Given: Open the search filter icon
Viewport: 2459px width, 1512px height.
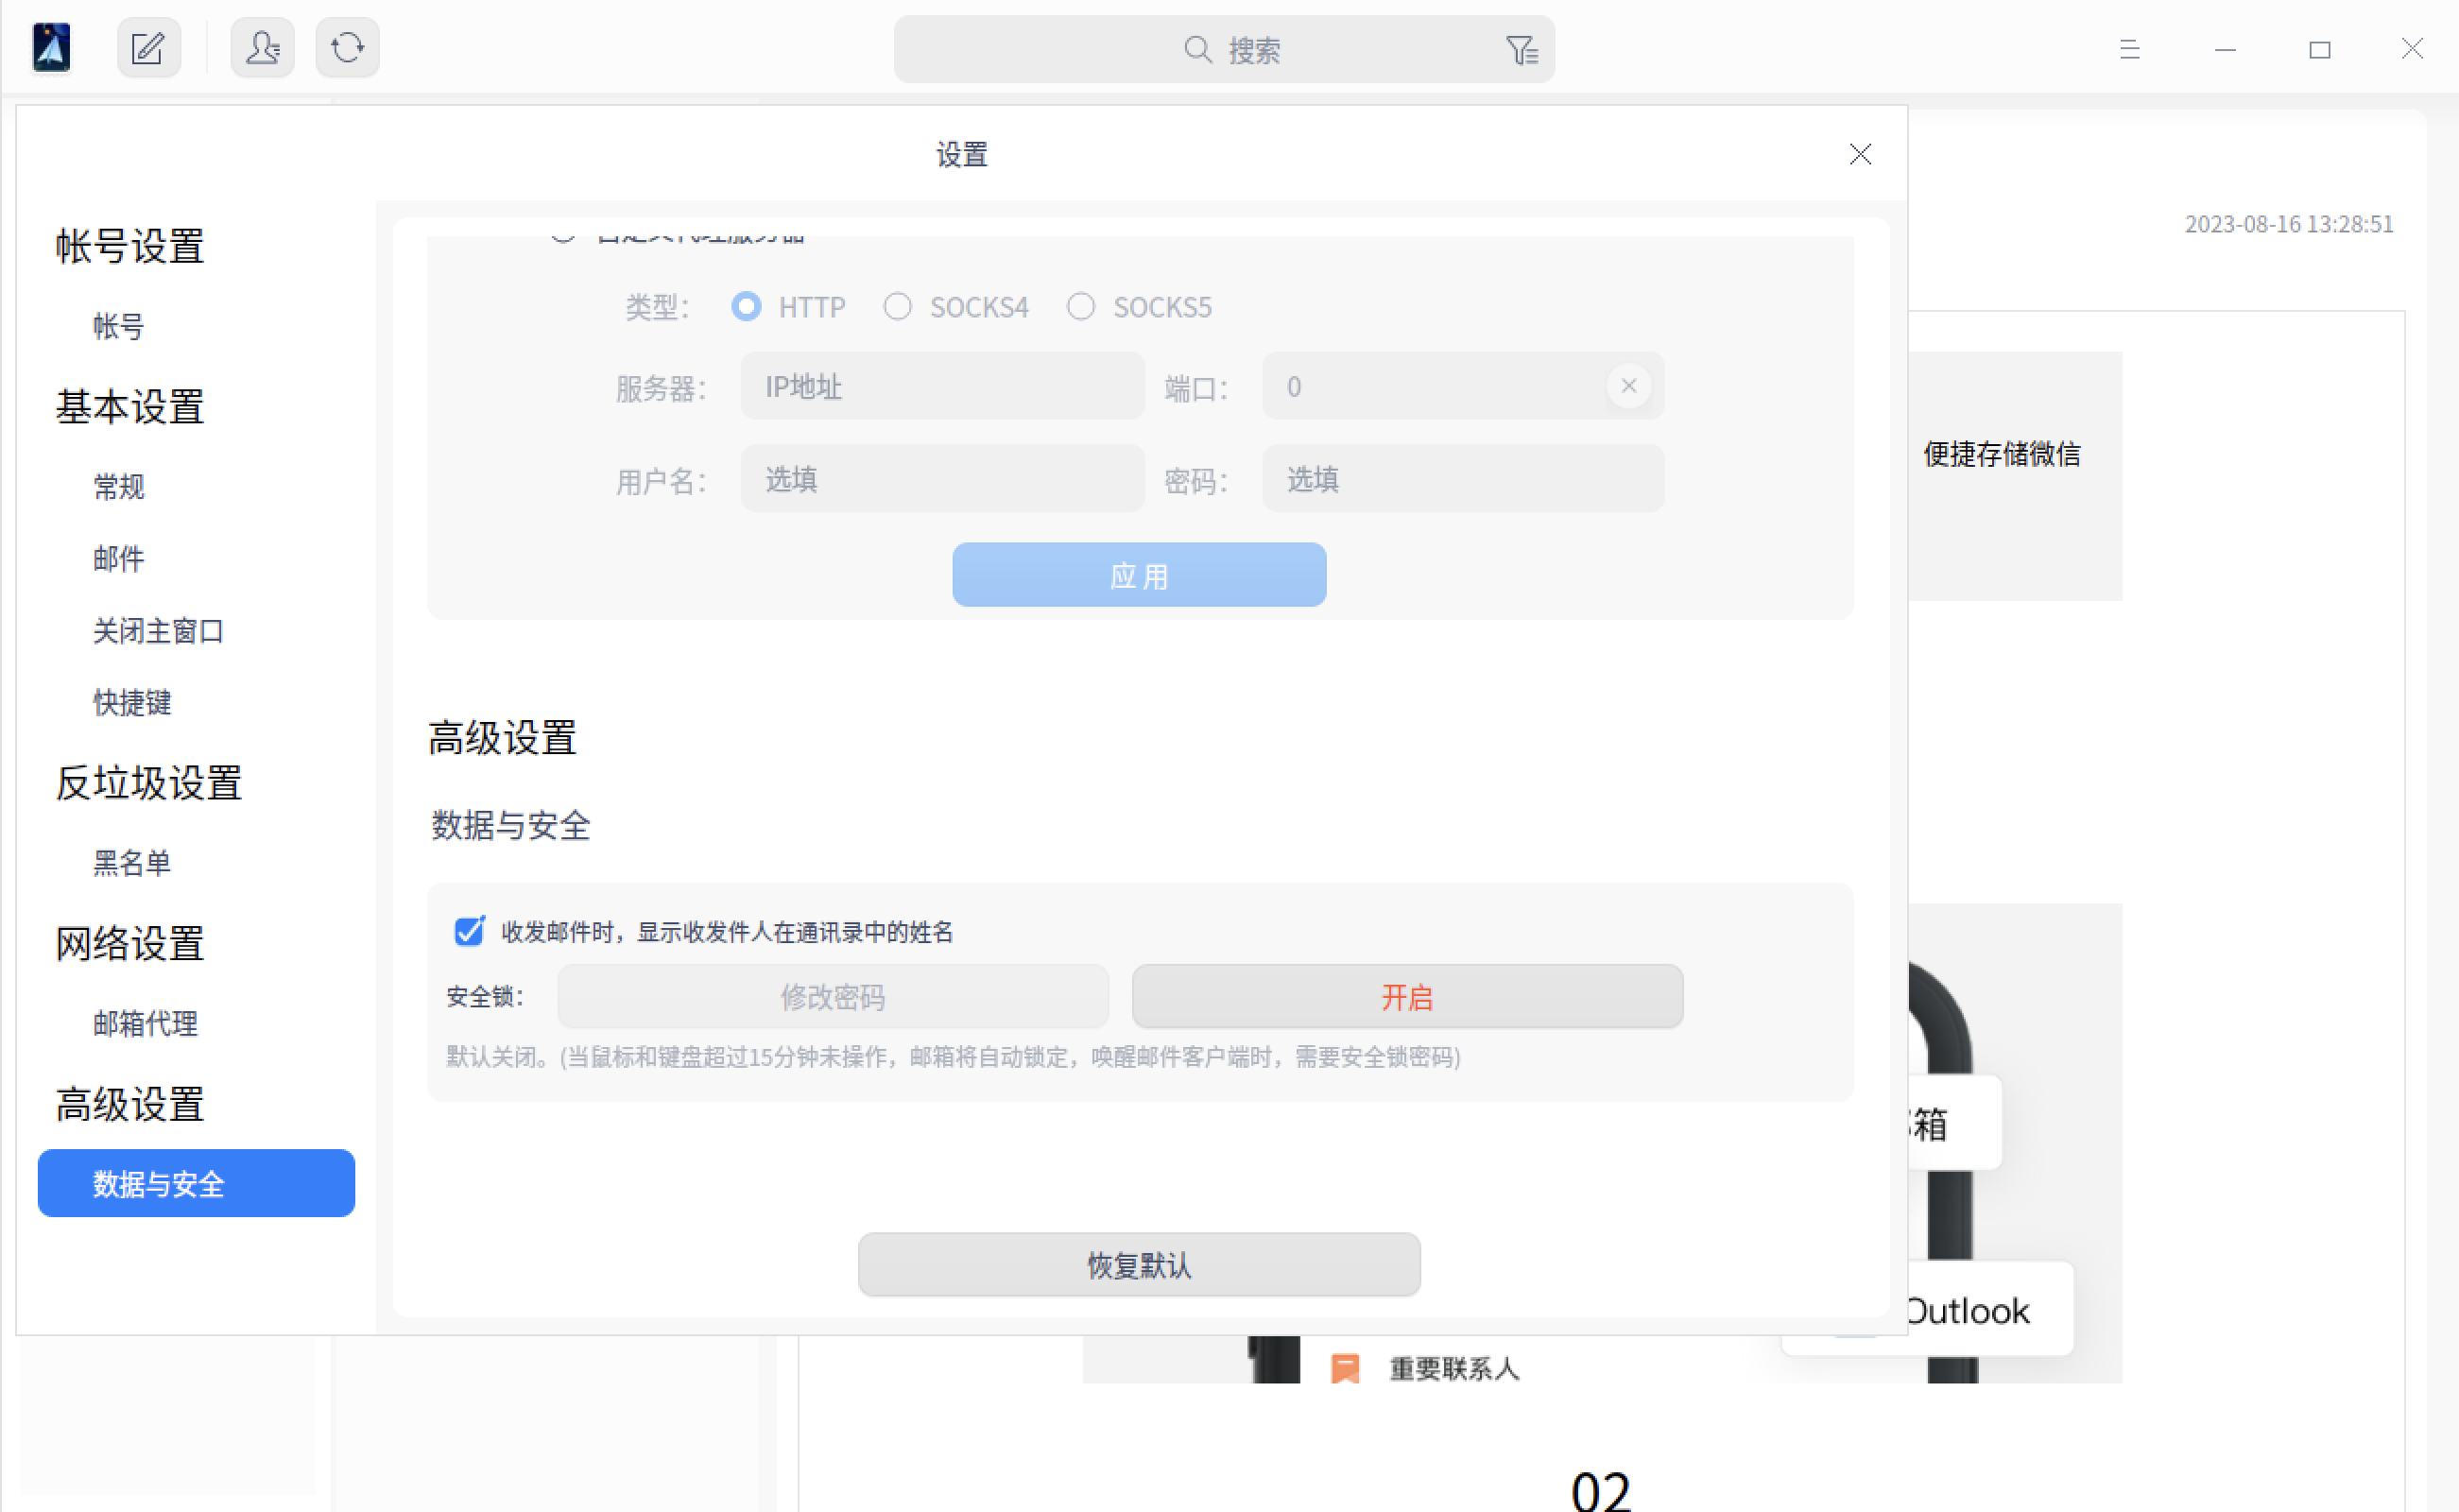Looking at the screenshot, I should click(x=1521, y=50).
